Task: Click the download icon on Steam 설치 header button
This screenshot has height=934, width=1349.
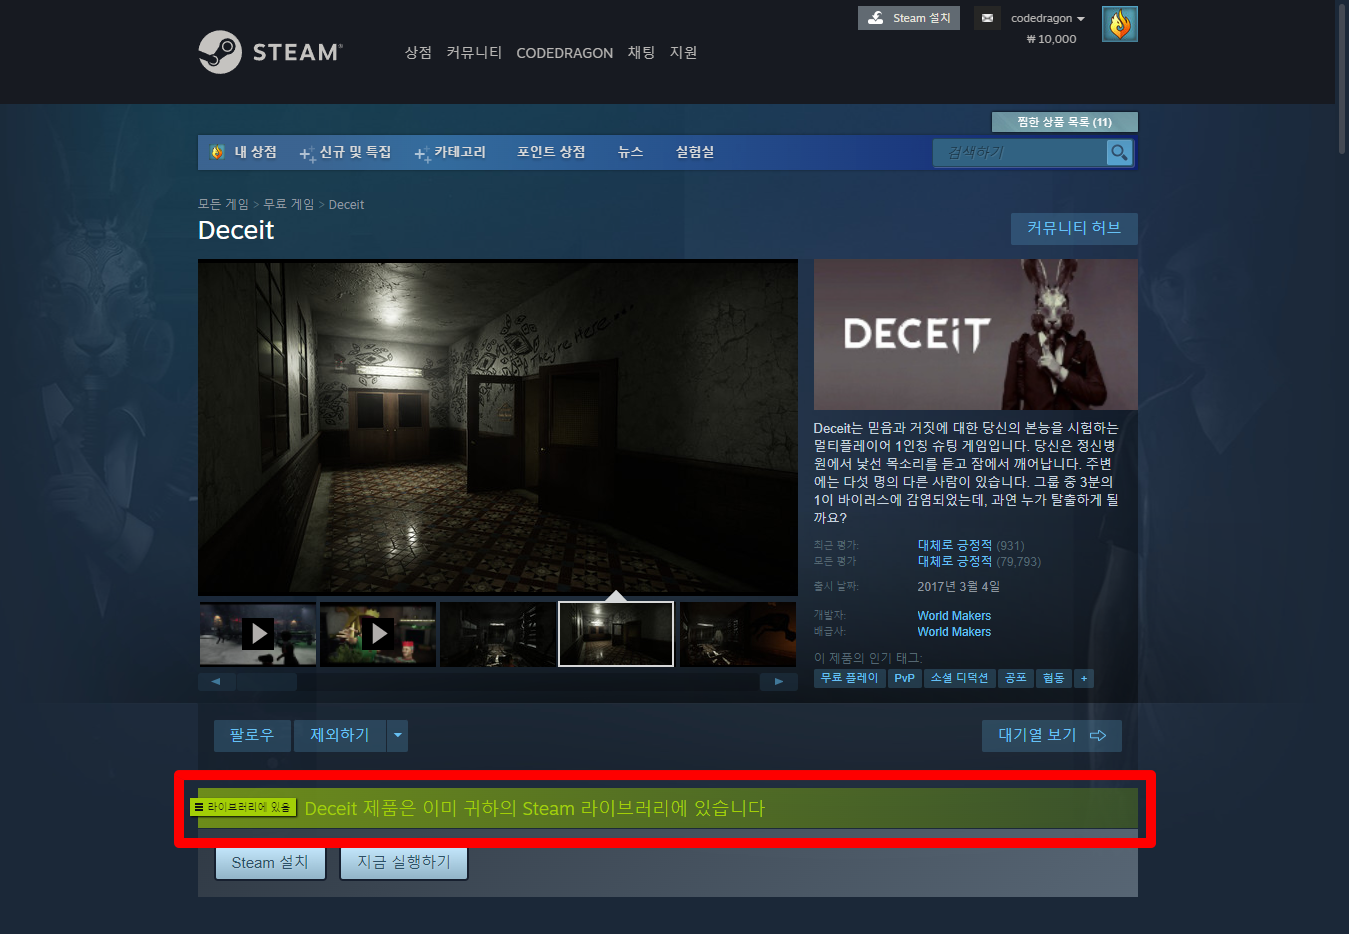Action: click(876, 18)
